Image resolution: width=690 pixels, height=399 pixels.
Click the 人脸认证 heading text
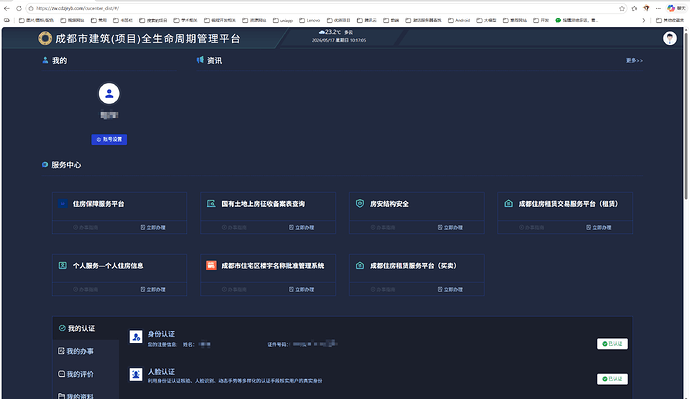pos(161,372)
